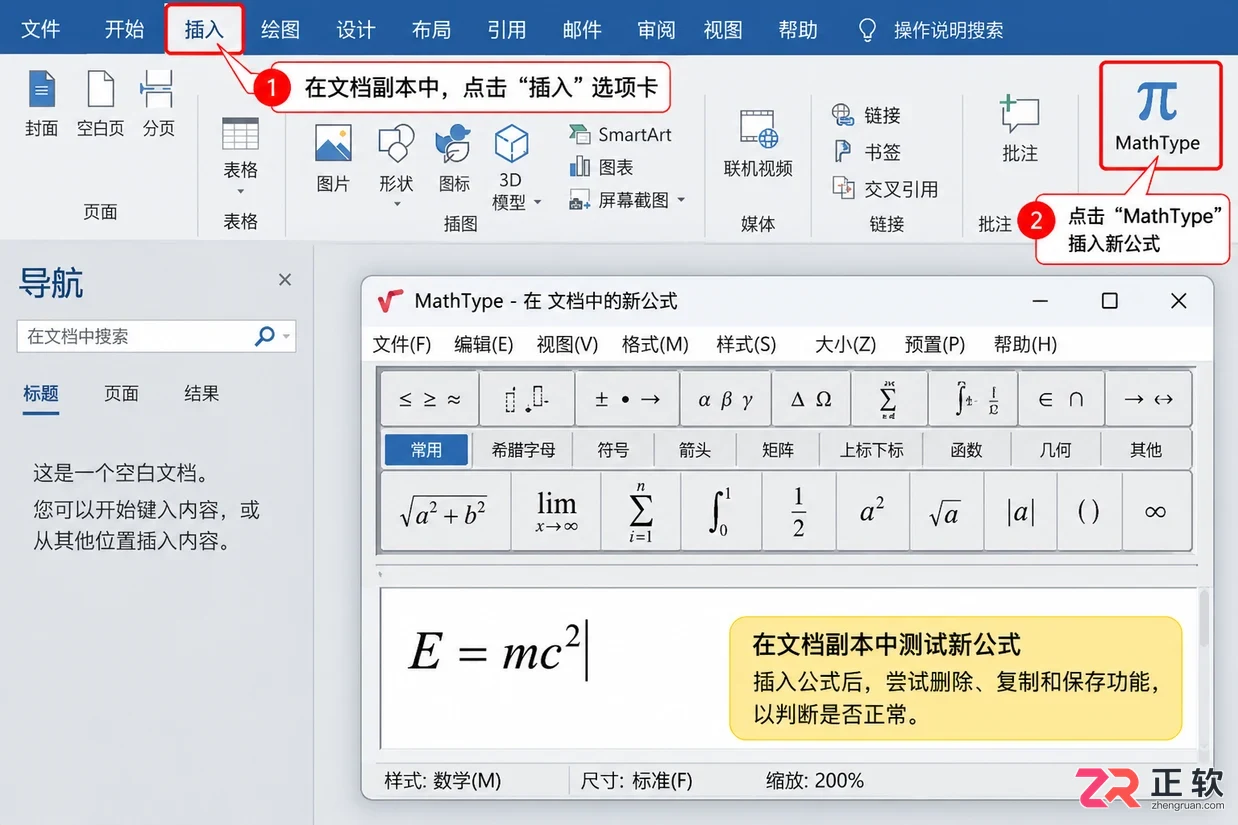Select the 希腊字母 template tab
Viewport: 1238px width, 825px height.
coord(523,450)
